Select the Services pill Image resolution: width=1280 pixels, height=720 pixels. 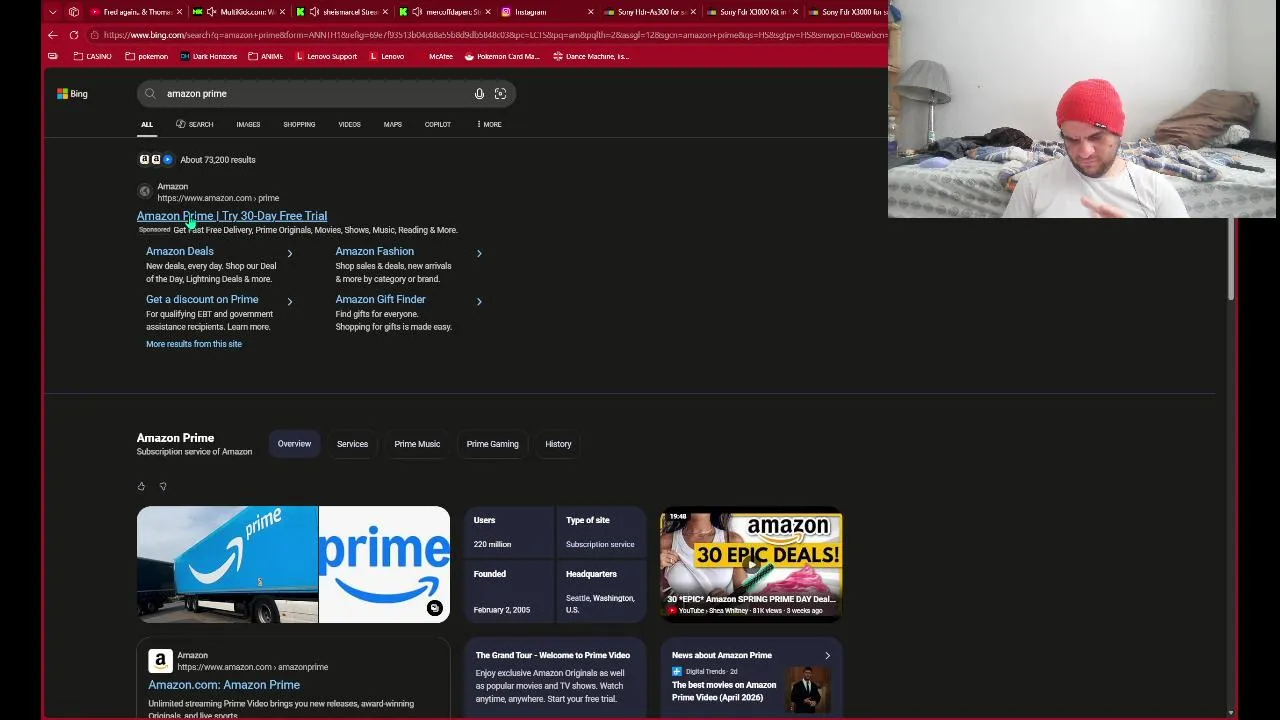[352, 444]
